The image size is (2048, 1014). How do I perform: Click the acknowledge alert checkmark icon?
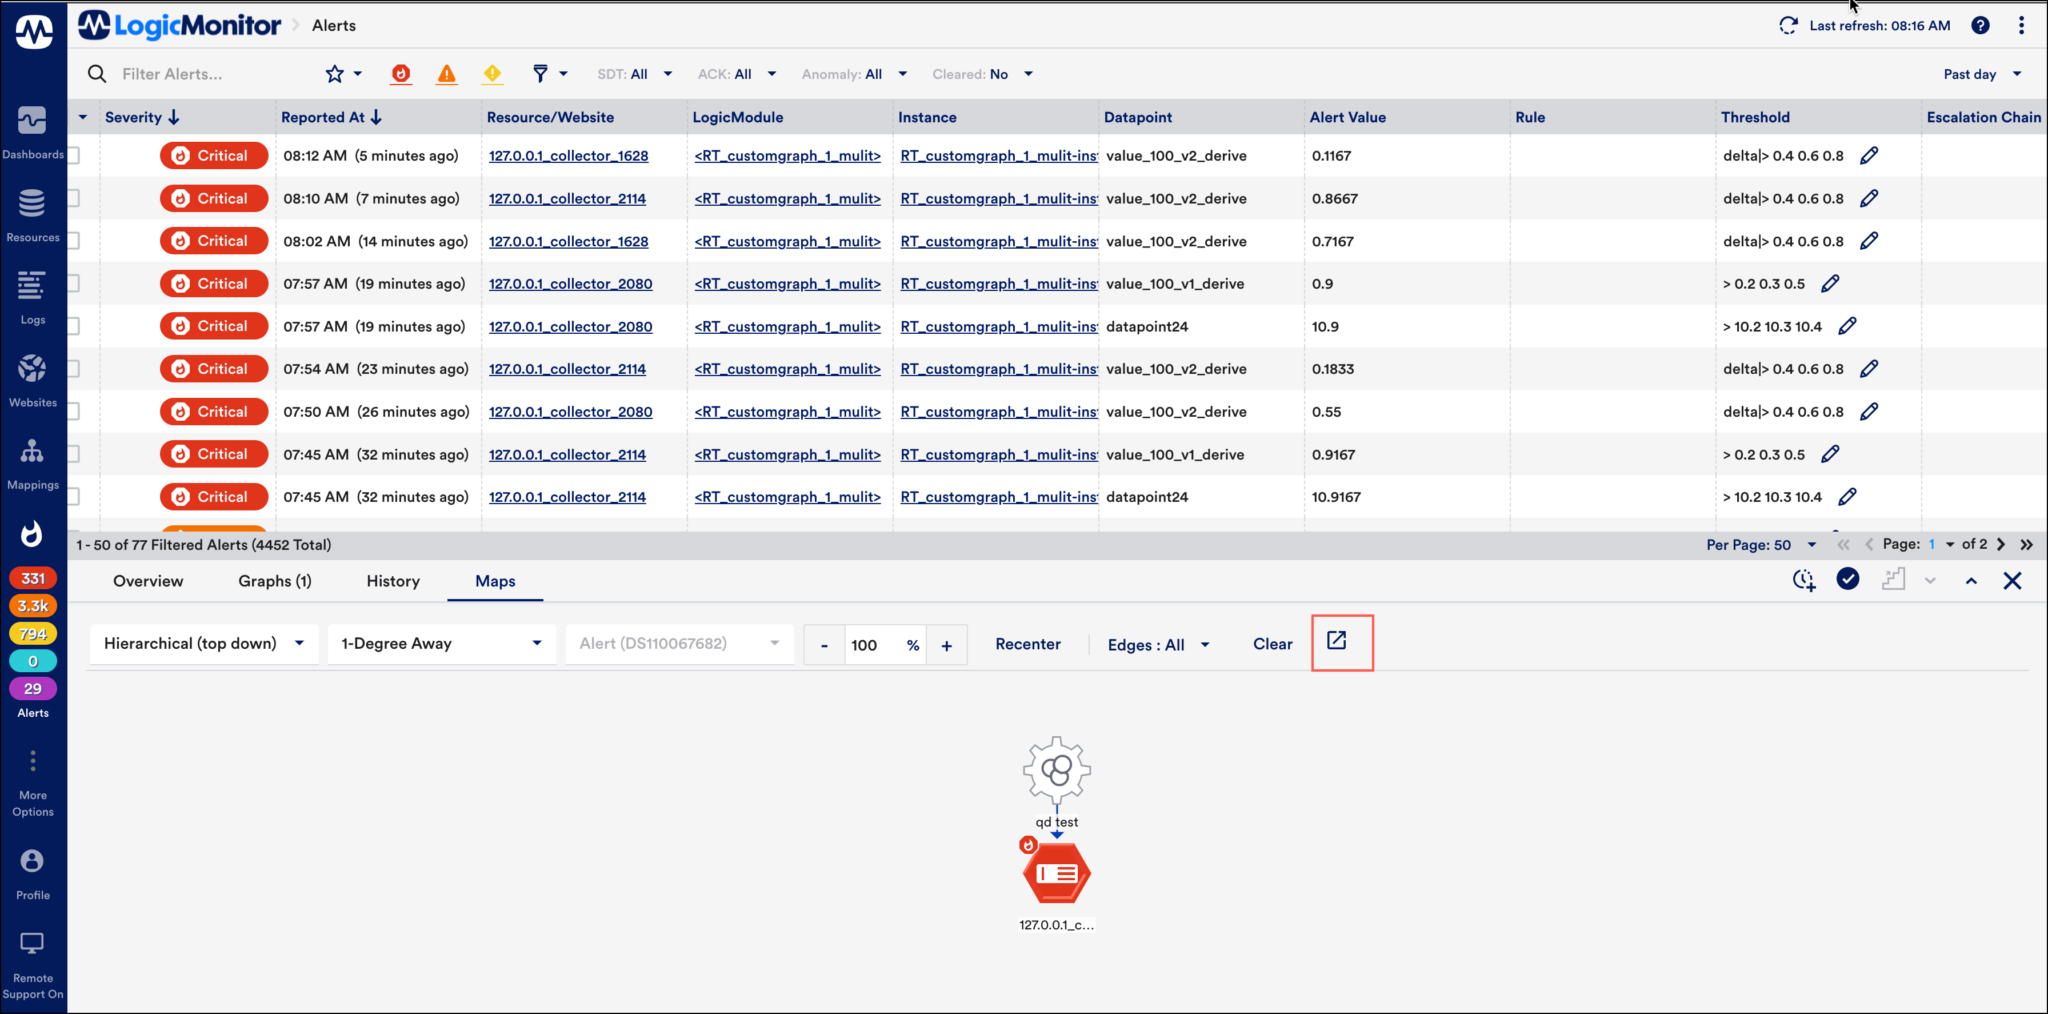click(1847, 579)
